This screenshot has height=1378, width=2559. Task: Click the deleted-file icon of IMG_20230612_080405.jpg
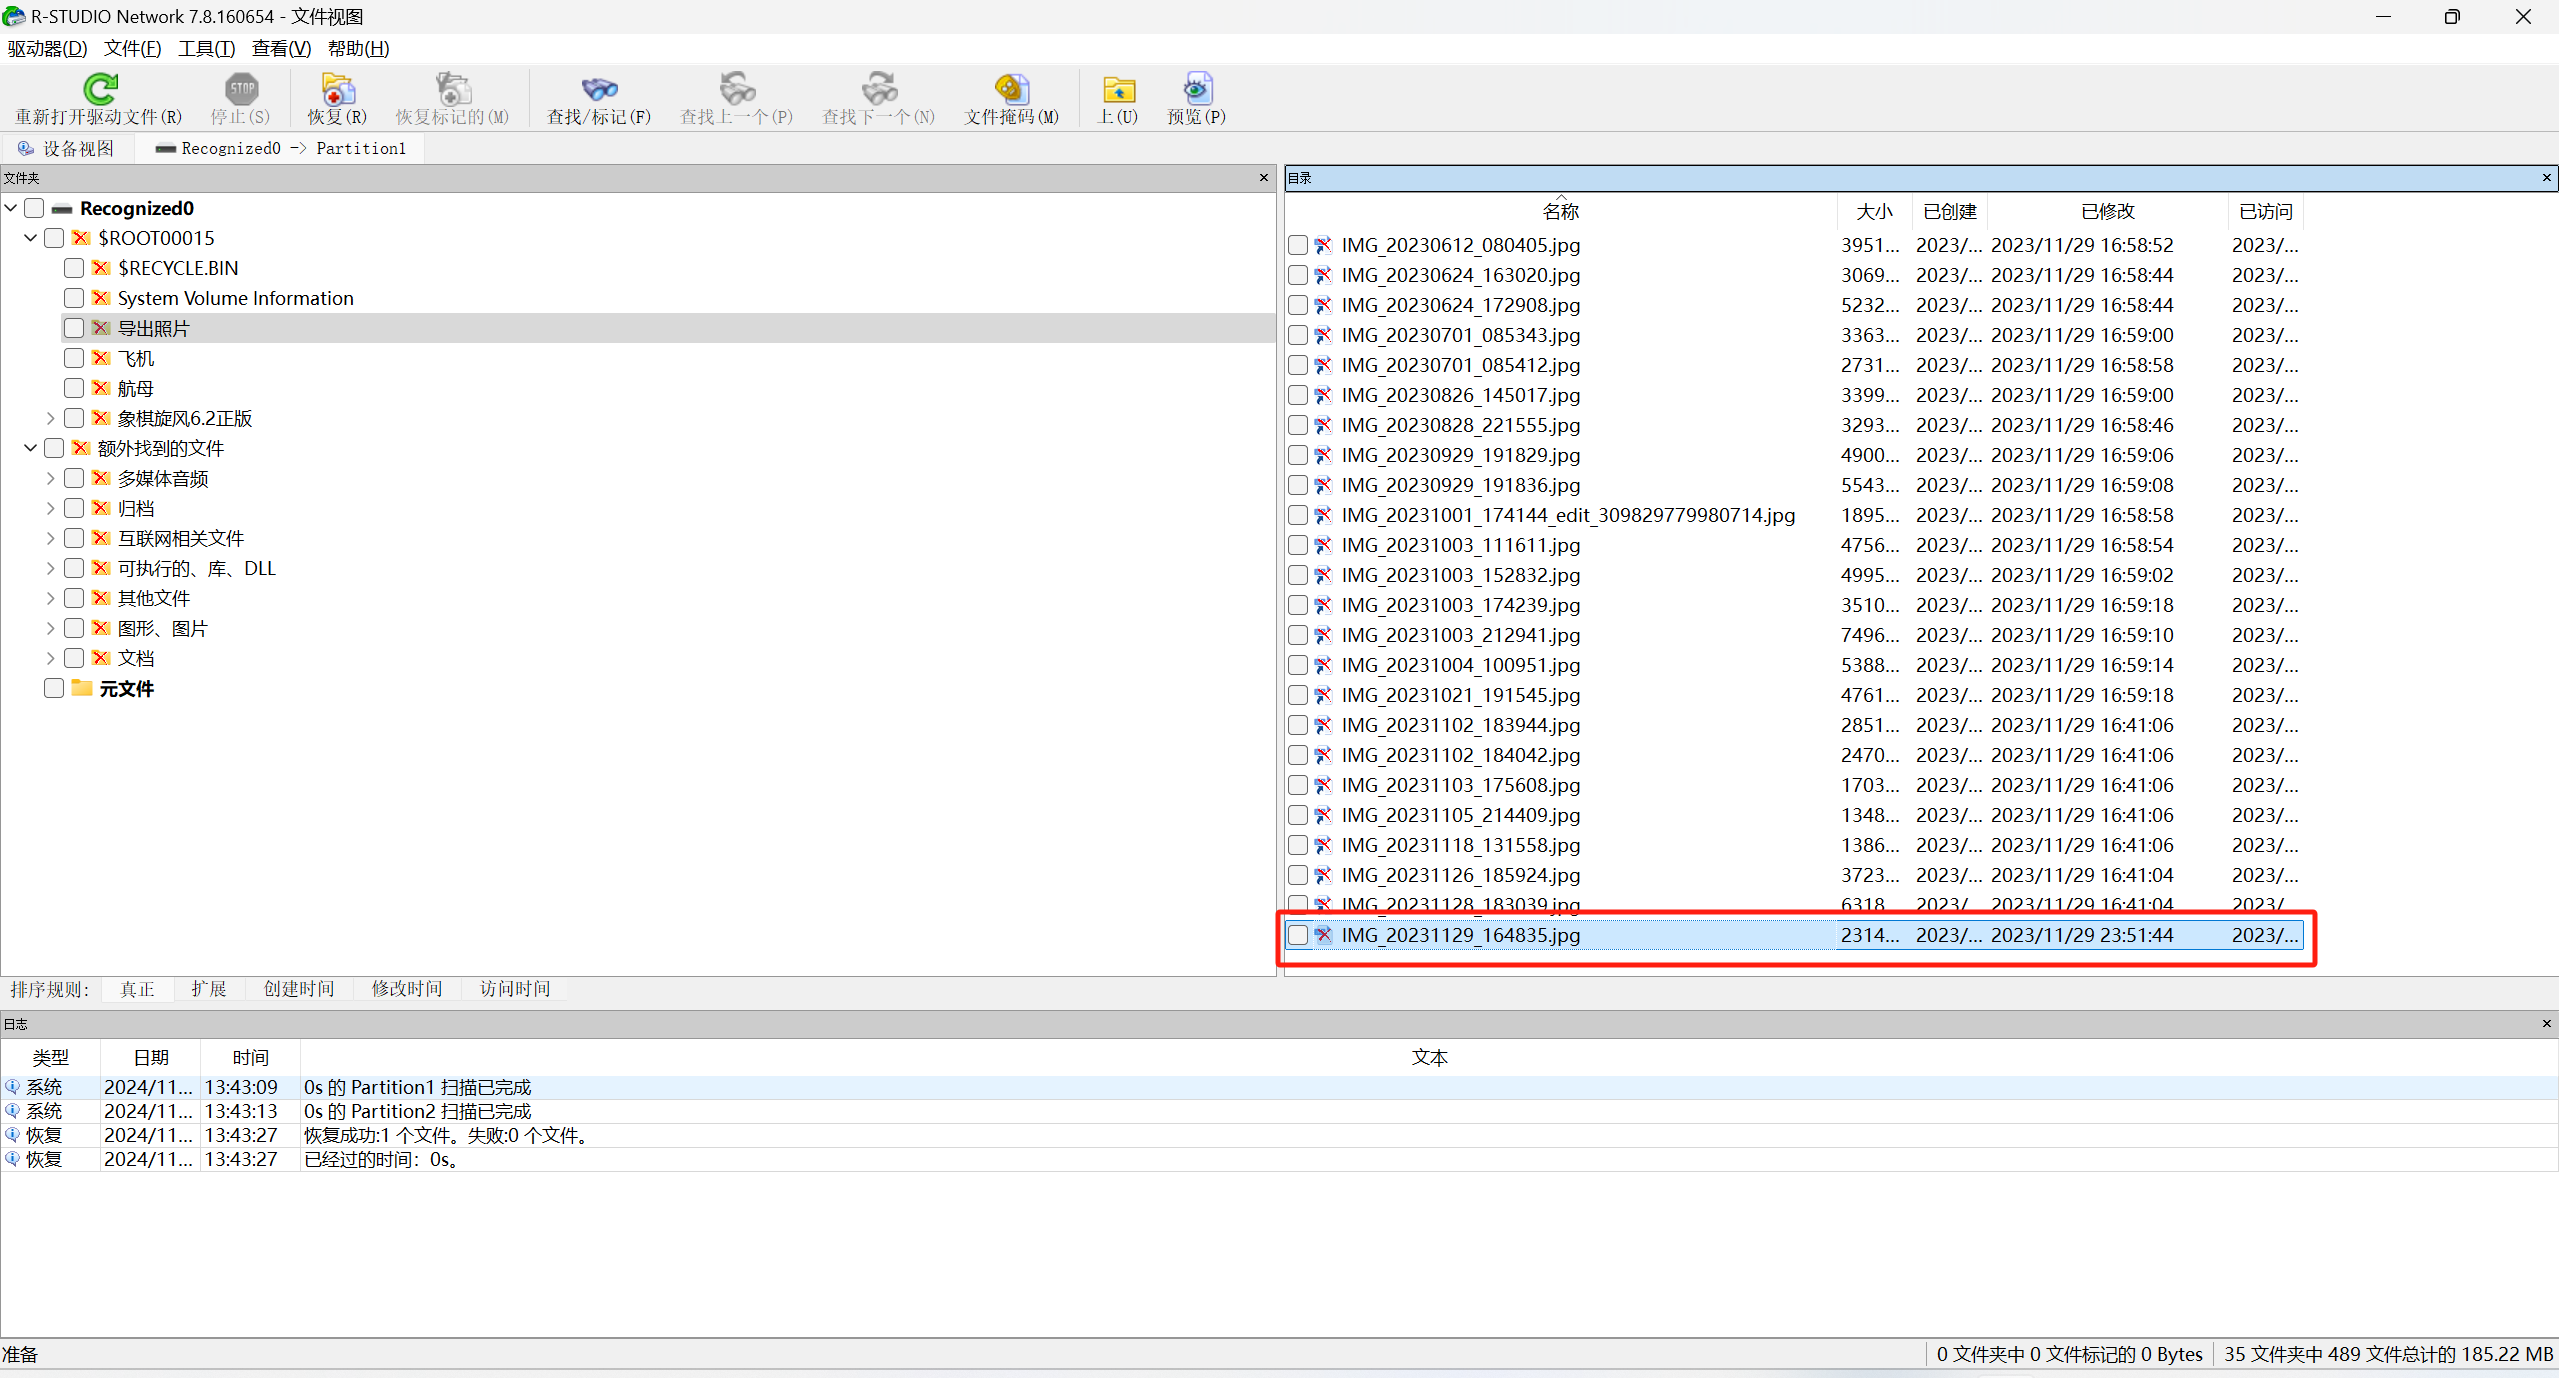1323,245
